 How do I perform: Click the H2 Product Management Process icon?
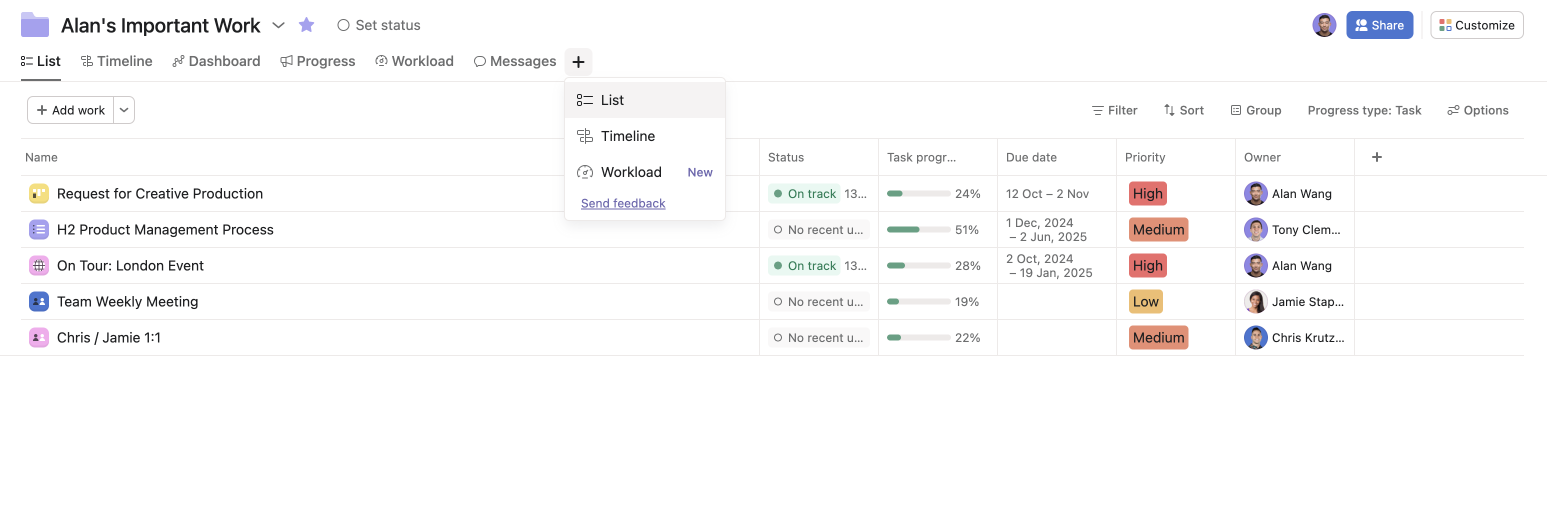(39, 230)
